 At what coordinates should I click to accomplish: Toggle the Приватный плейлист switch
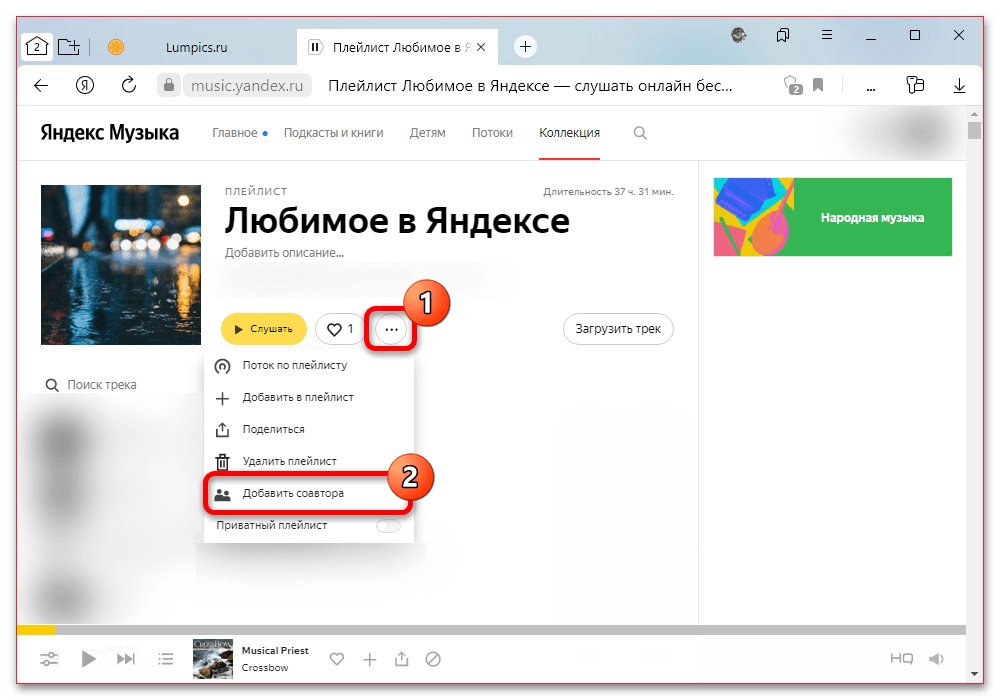388,525
